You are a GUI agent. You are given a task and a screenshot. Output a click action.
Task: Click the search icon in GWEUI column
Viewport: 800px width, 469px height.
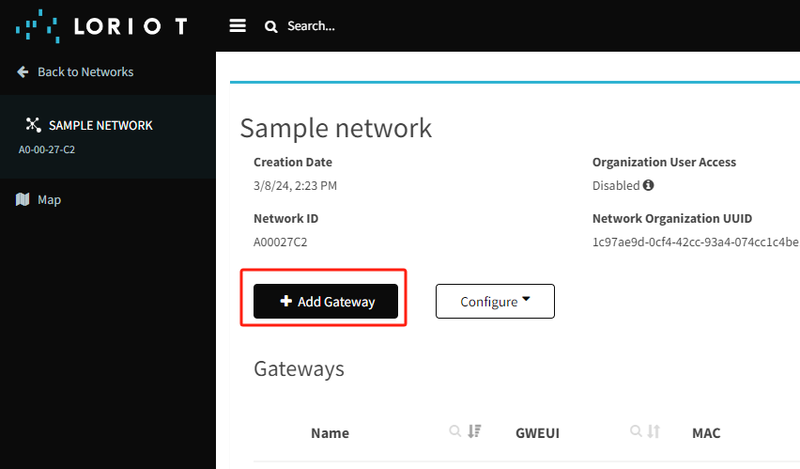coord(635,432)
